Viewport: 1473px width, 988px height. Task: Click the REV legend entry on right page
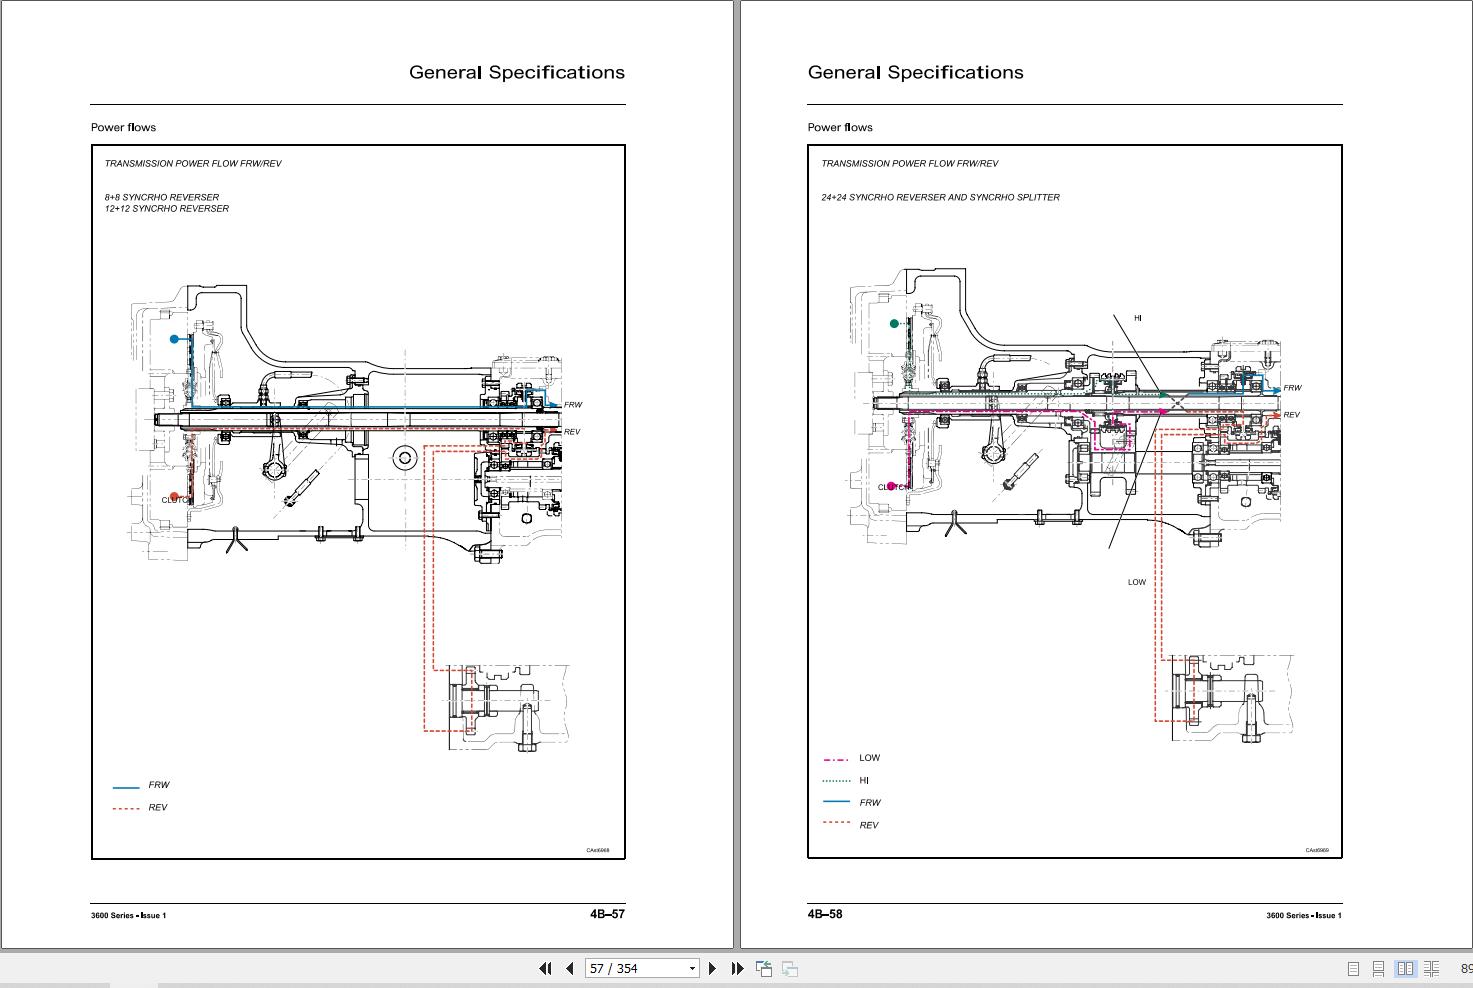coord(850,825)
